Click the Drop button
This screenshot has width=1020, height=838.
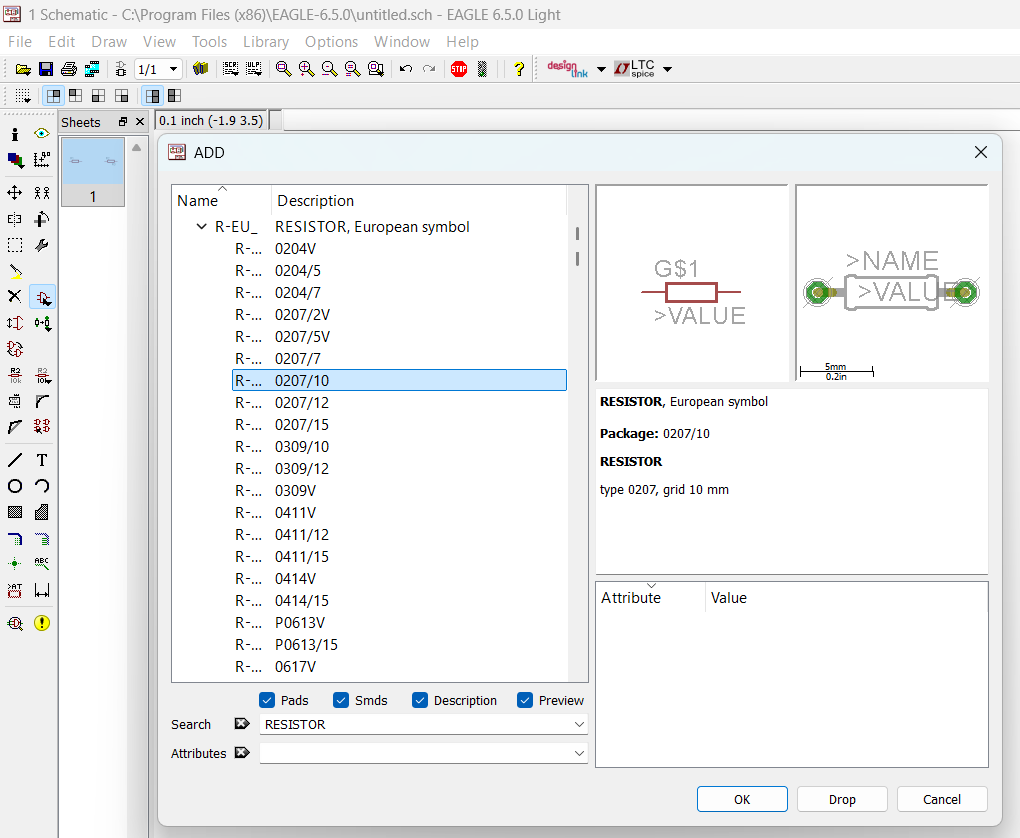click(x=842, y=799)
